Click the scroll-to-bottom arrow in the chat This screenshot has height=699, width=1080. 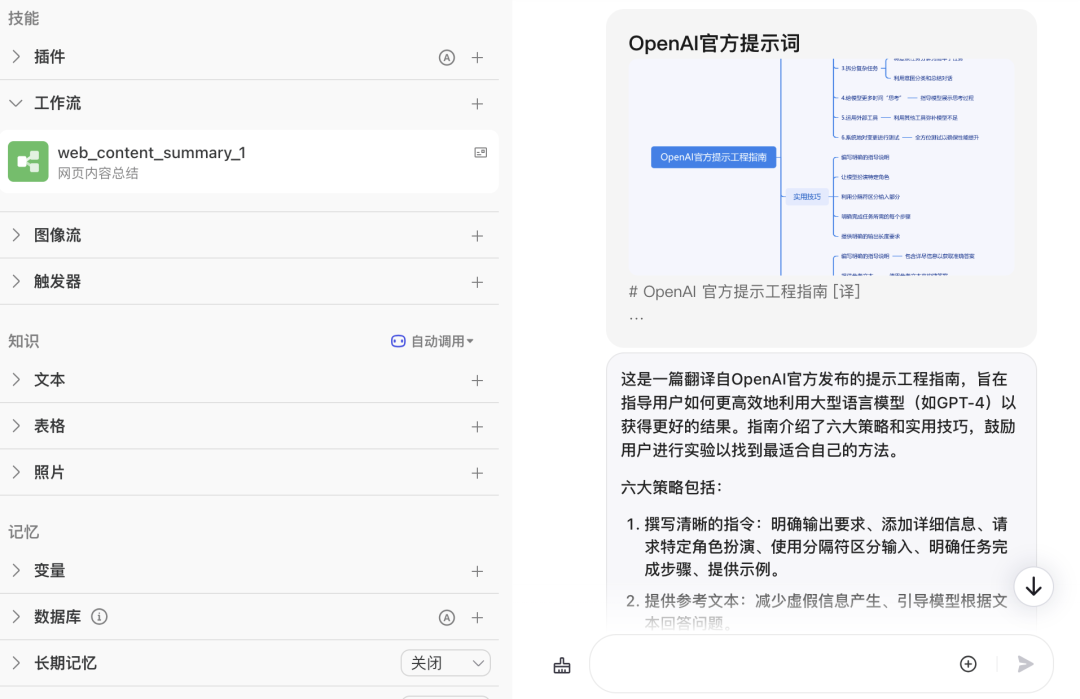pos(1034,587)
